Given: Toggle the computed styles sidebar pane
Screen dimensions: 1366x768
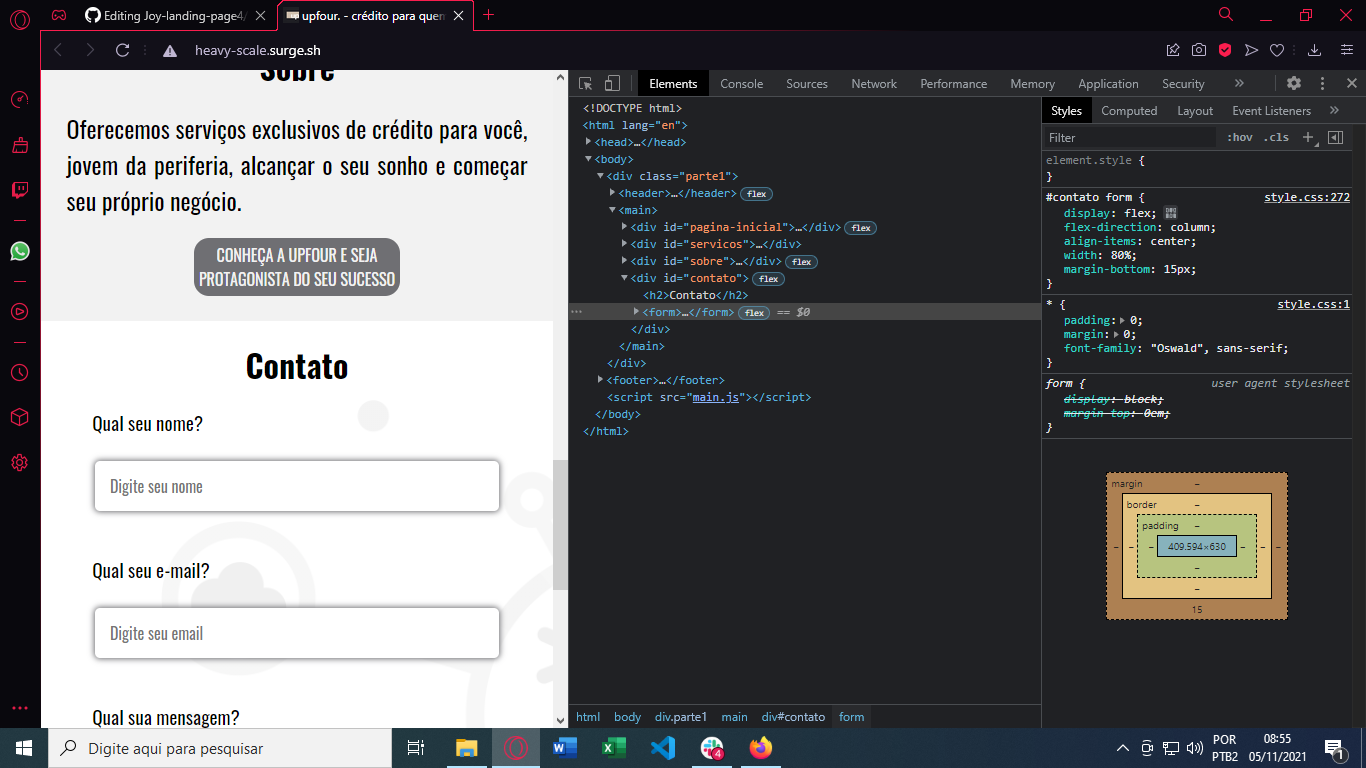Looking at the screenshot, I should [1335, 137].
